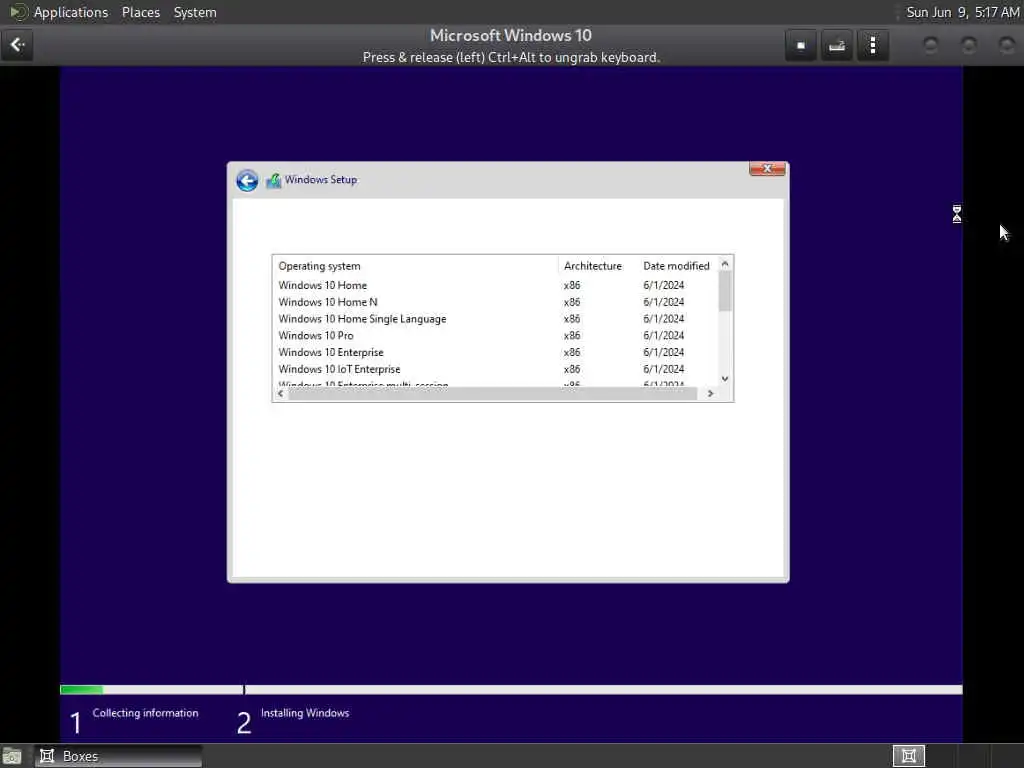This screenshot has height=768, width=1024.
Task: Open the Applications menu
Action: pos(71,12)
